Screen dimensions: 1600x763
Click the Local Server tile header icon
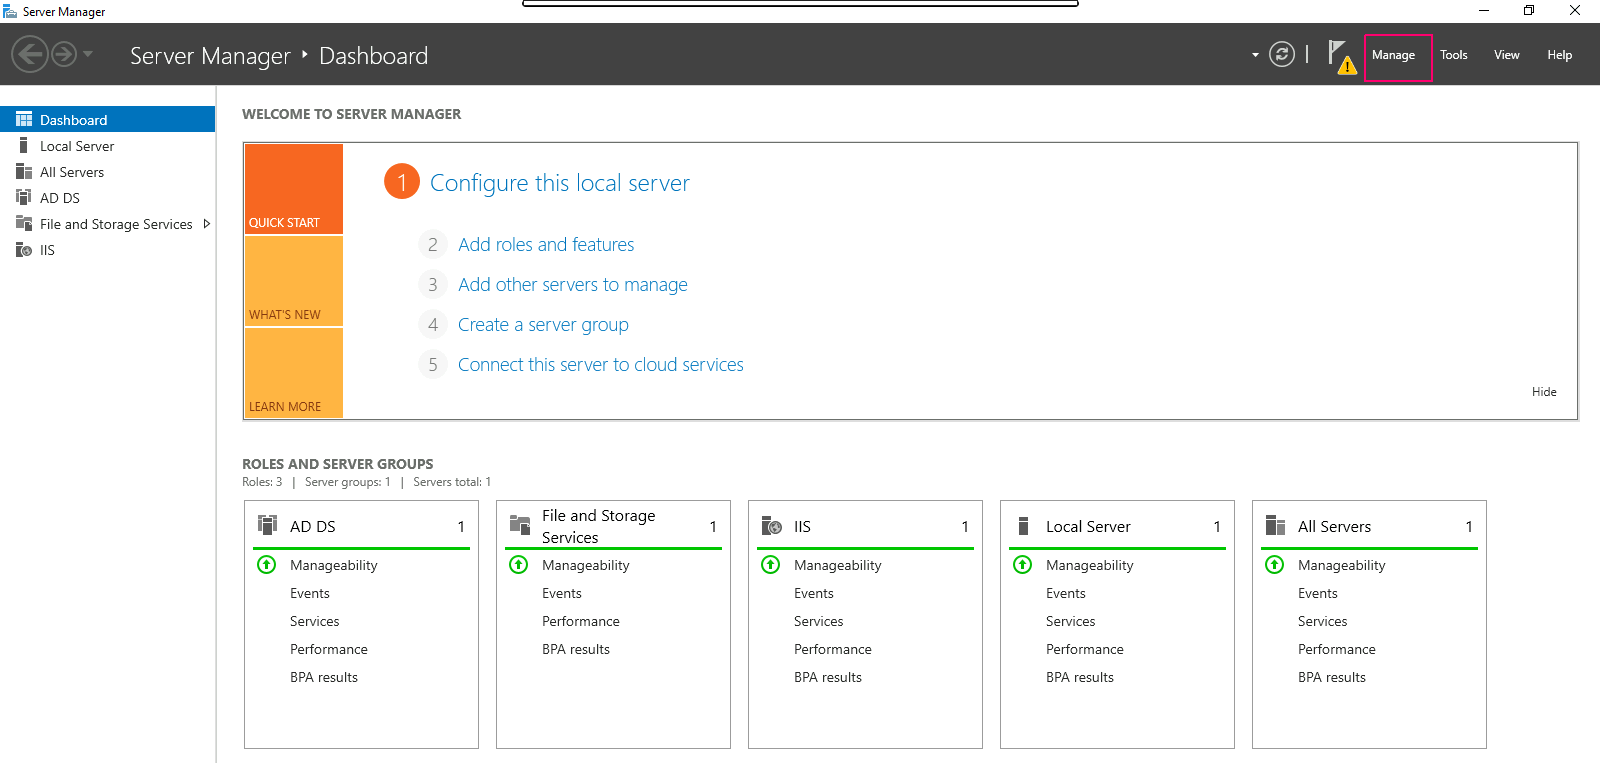click(x=1023, y=525)
